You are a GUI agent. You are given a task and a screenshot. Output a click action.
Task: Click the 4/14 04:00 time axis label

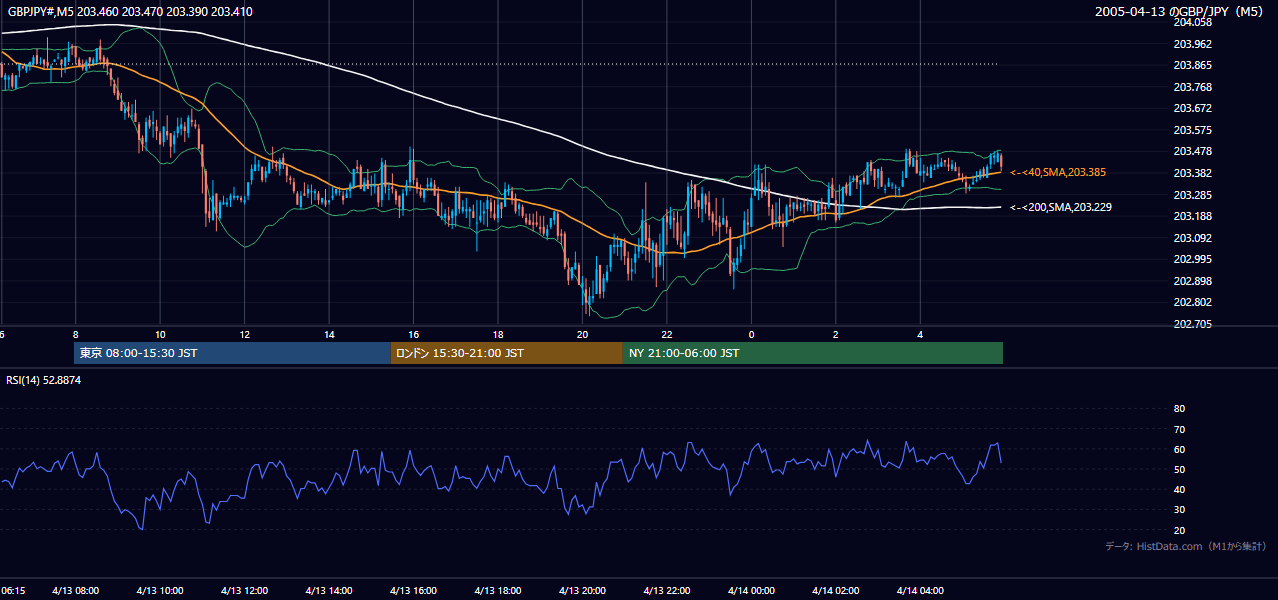[920, 591]
